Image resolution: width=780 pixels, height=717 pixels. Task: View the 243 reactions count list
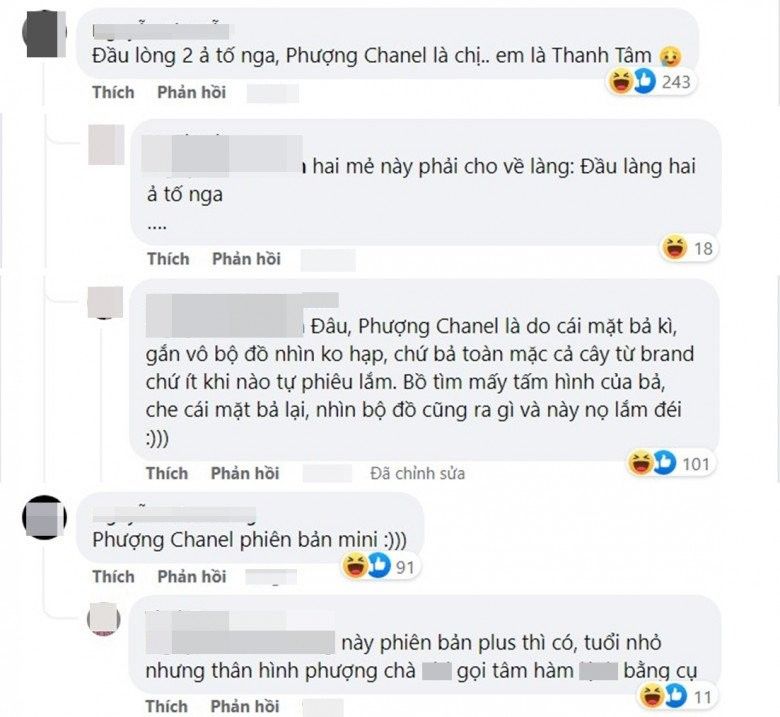676,82
